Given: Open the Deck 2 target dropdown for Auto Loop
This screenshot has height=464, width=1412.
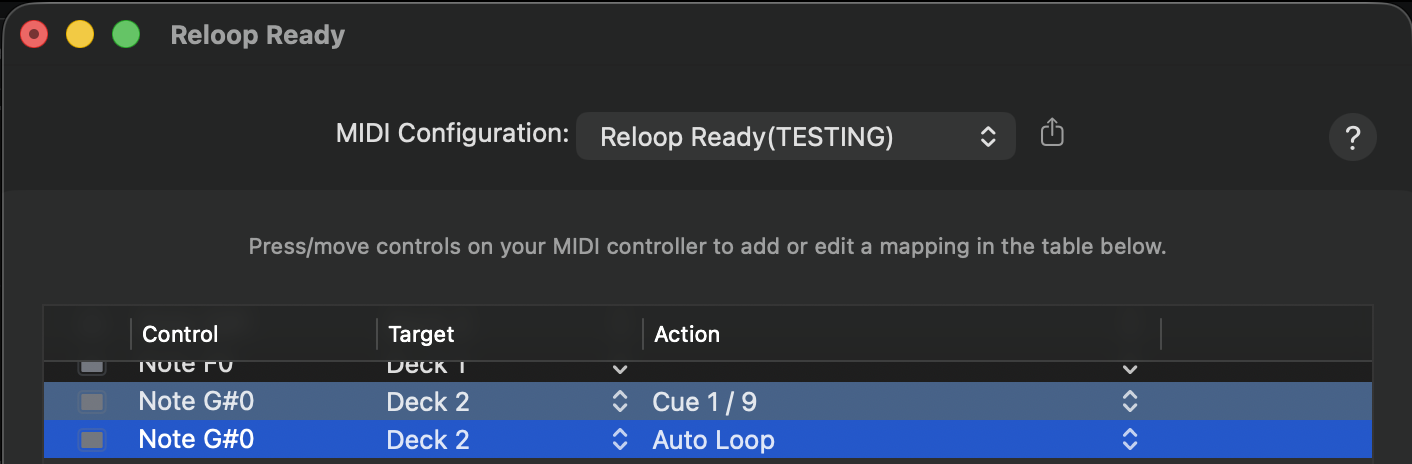Looking at the screenshot, I should [x=619, y=440].
